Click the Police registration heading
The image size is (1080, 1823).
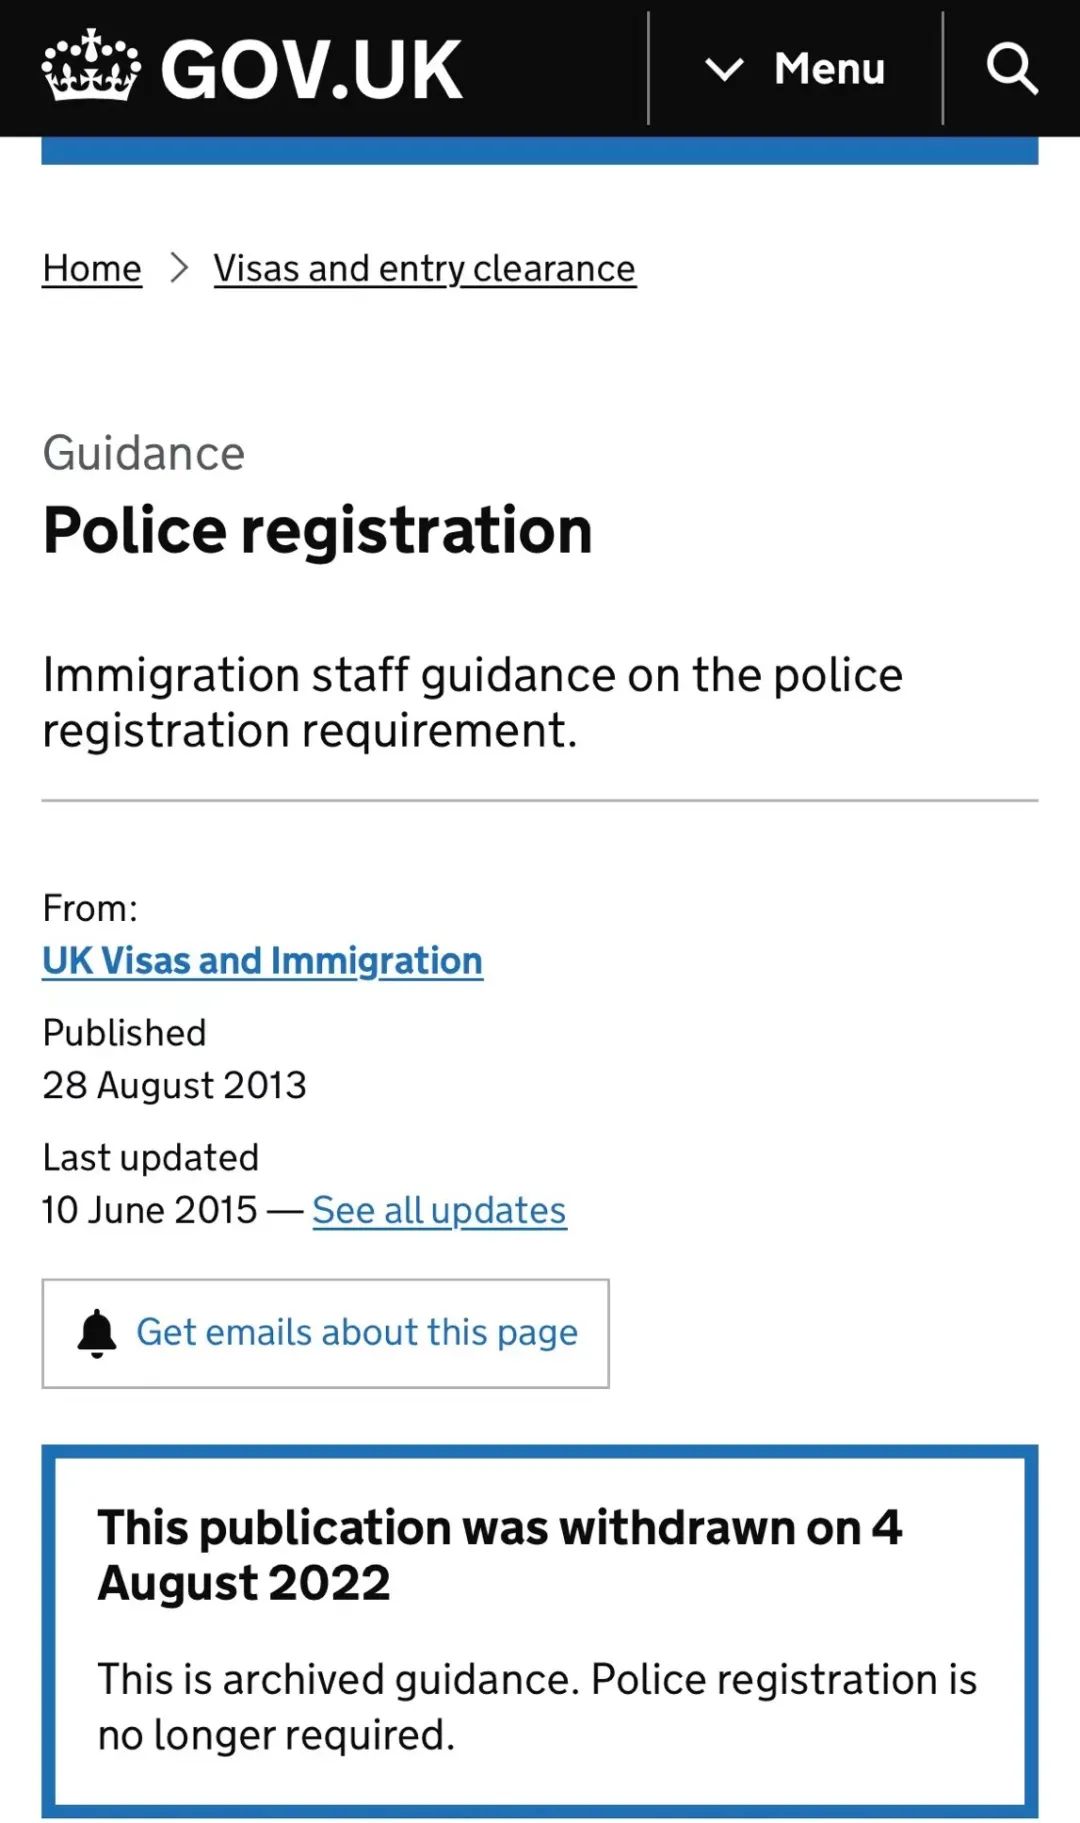point(317,529)
